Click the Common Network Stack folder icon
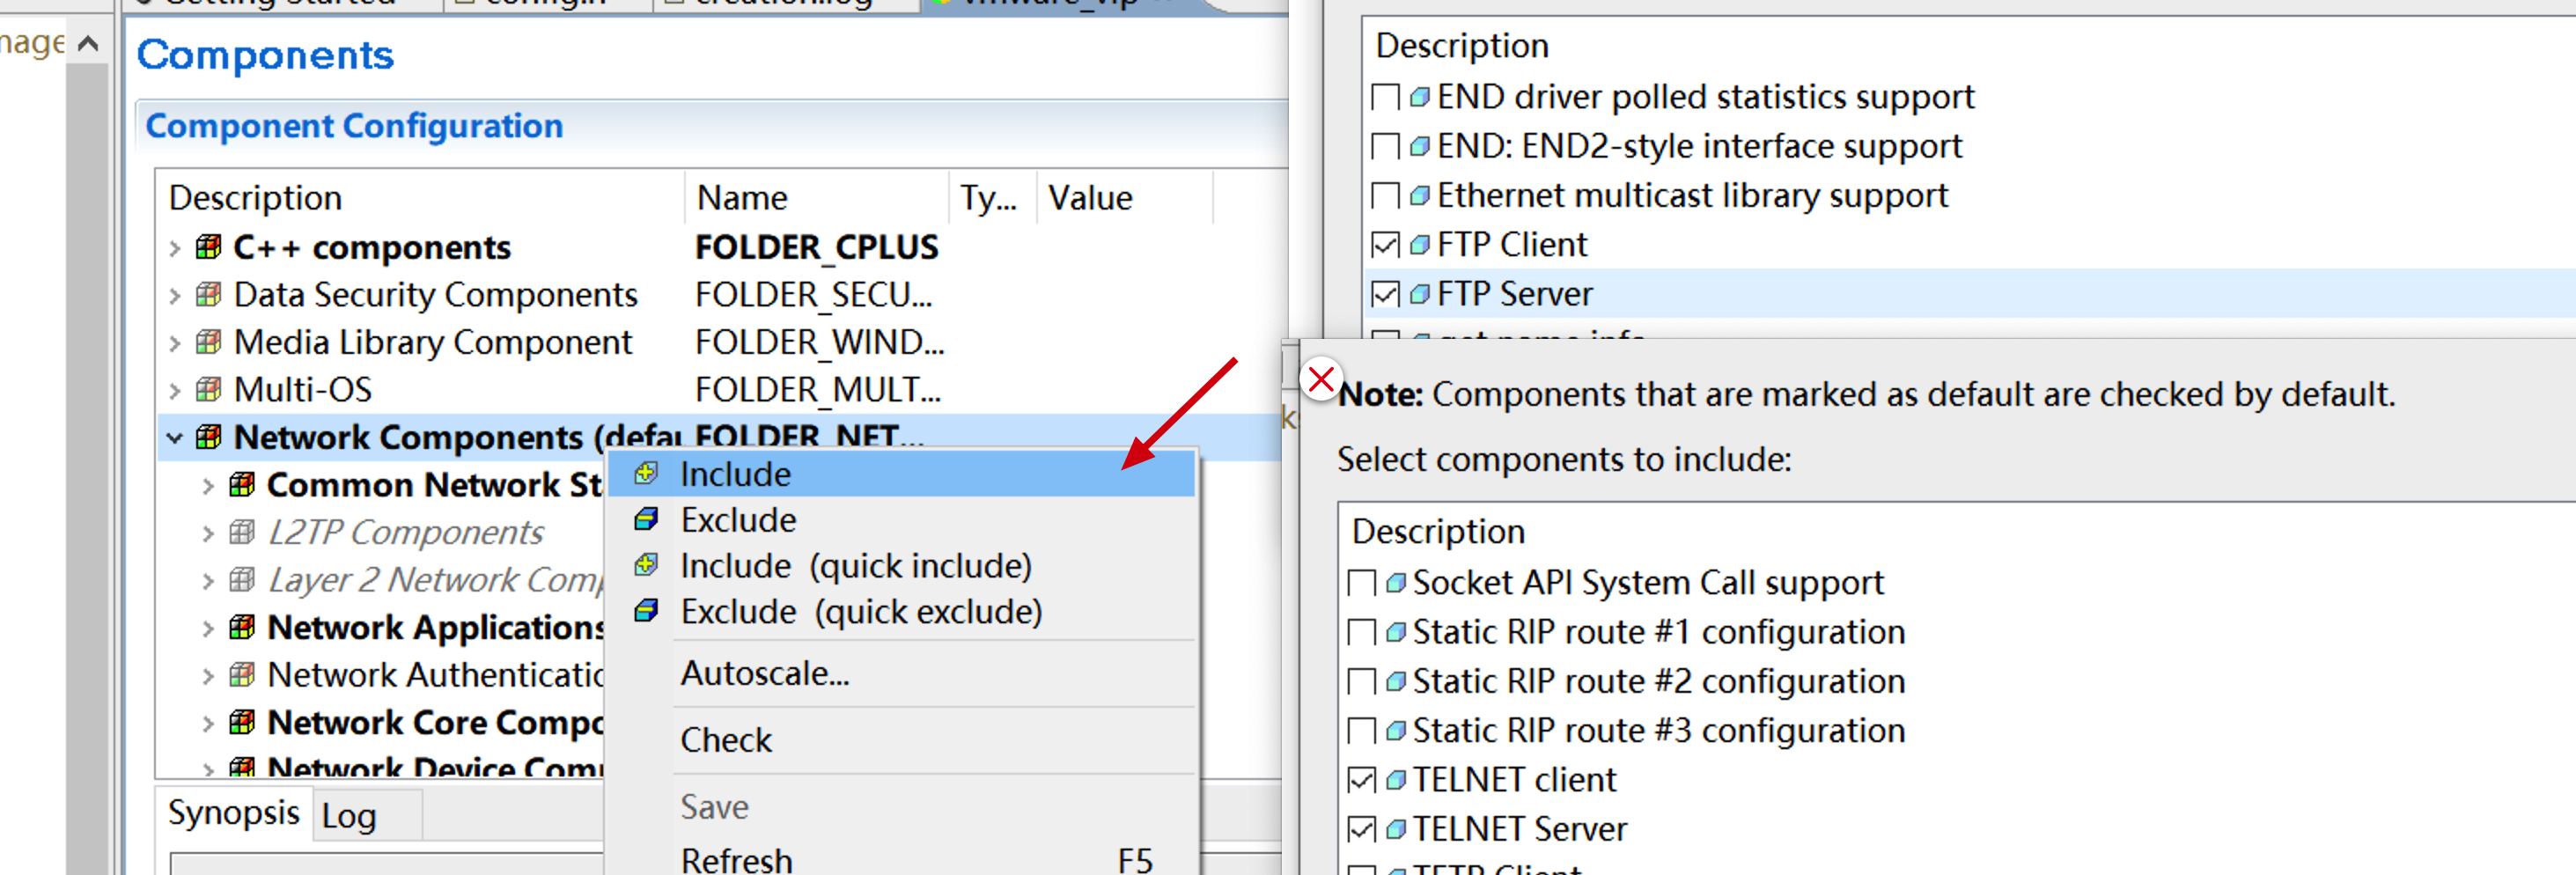Screen dimensions: 2576x875 [x=241, y=484]
